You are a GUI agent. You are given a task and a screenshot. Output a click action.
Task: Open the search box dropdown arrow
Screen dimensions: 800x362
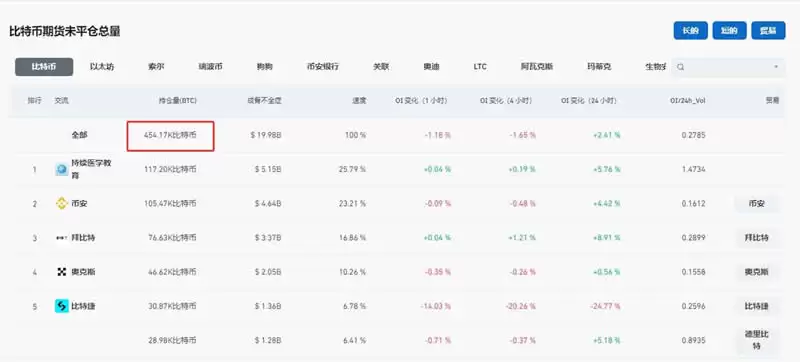coord(776,67)
